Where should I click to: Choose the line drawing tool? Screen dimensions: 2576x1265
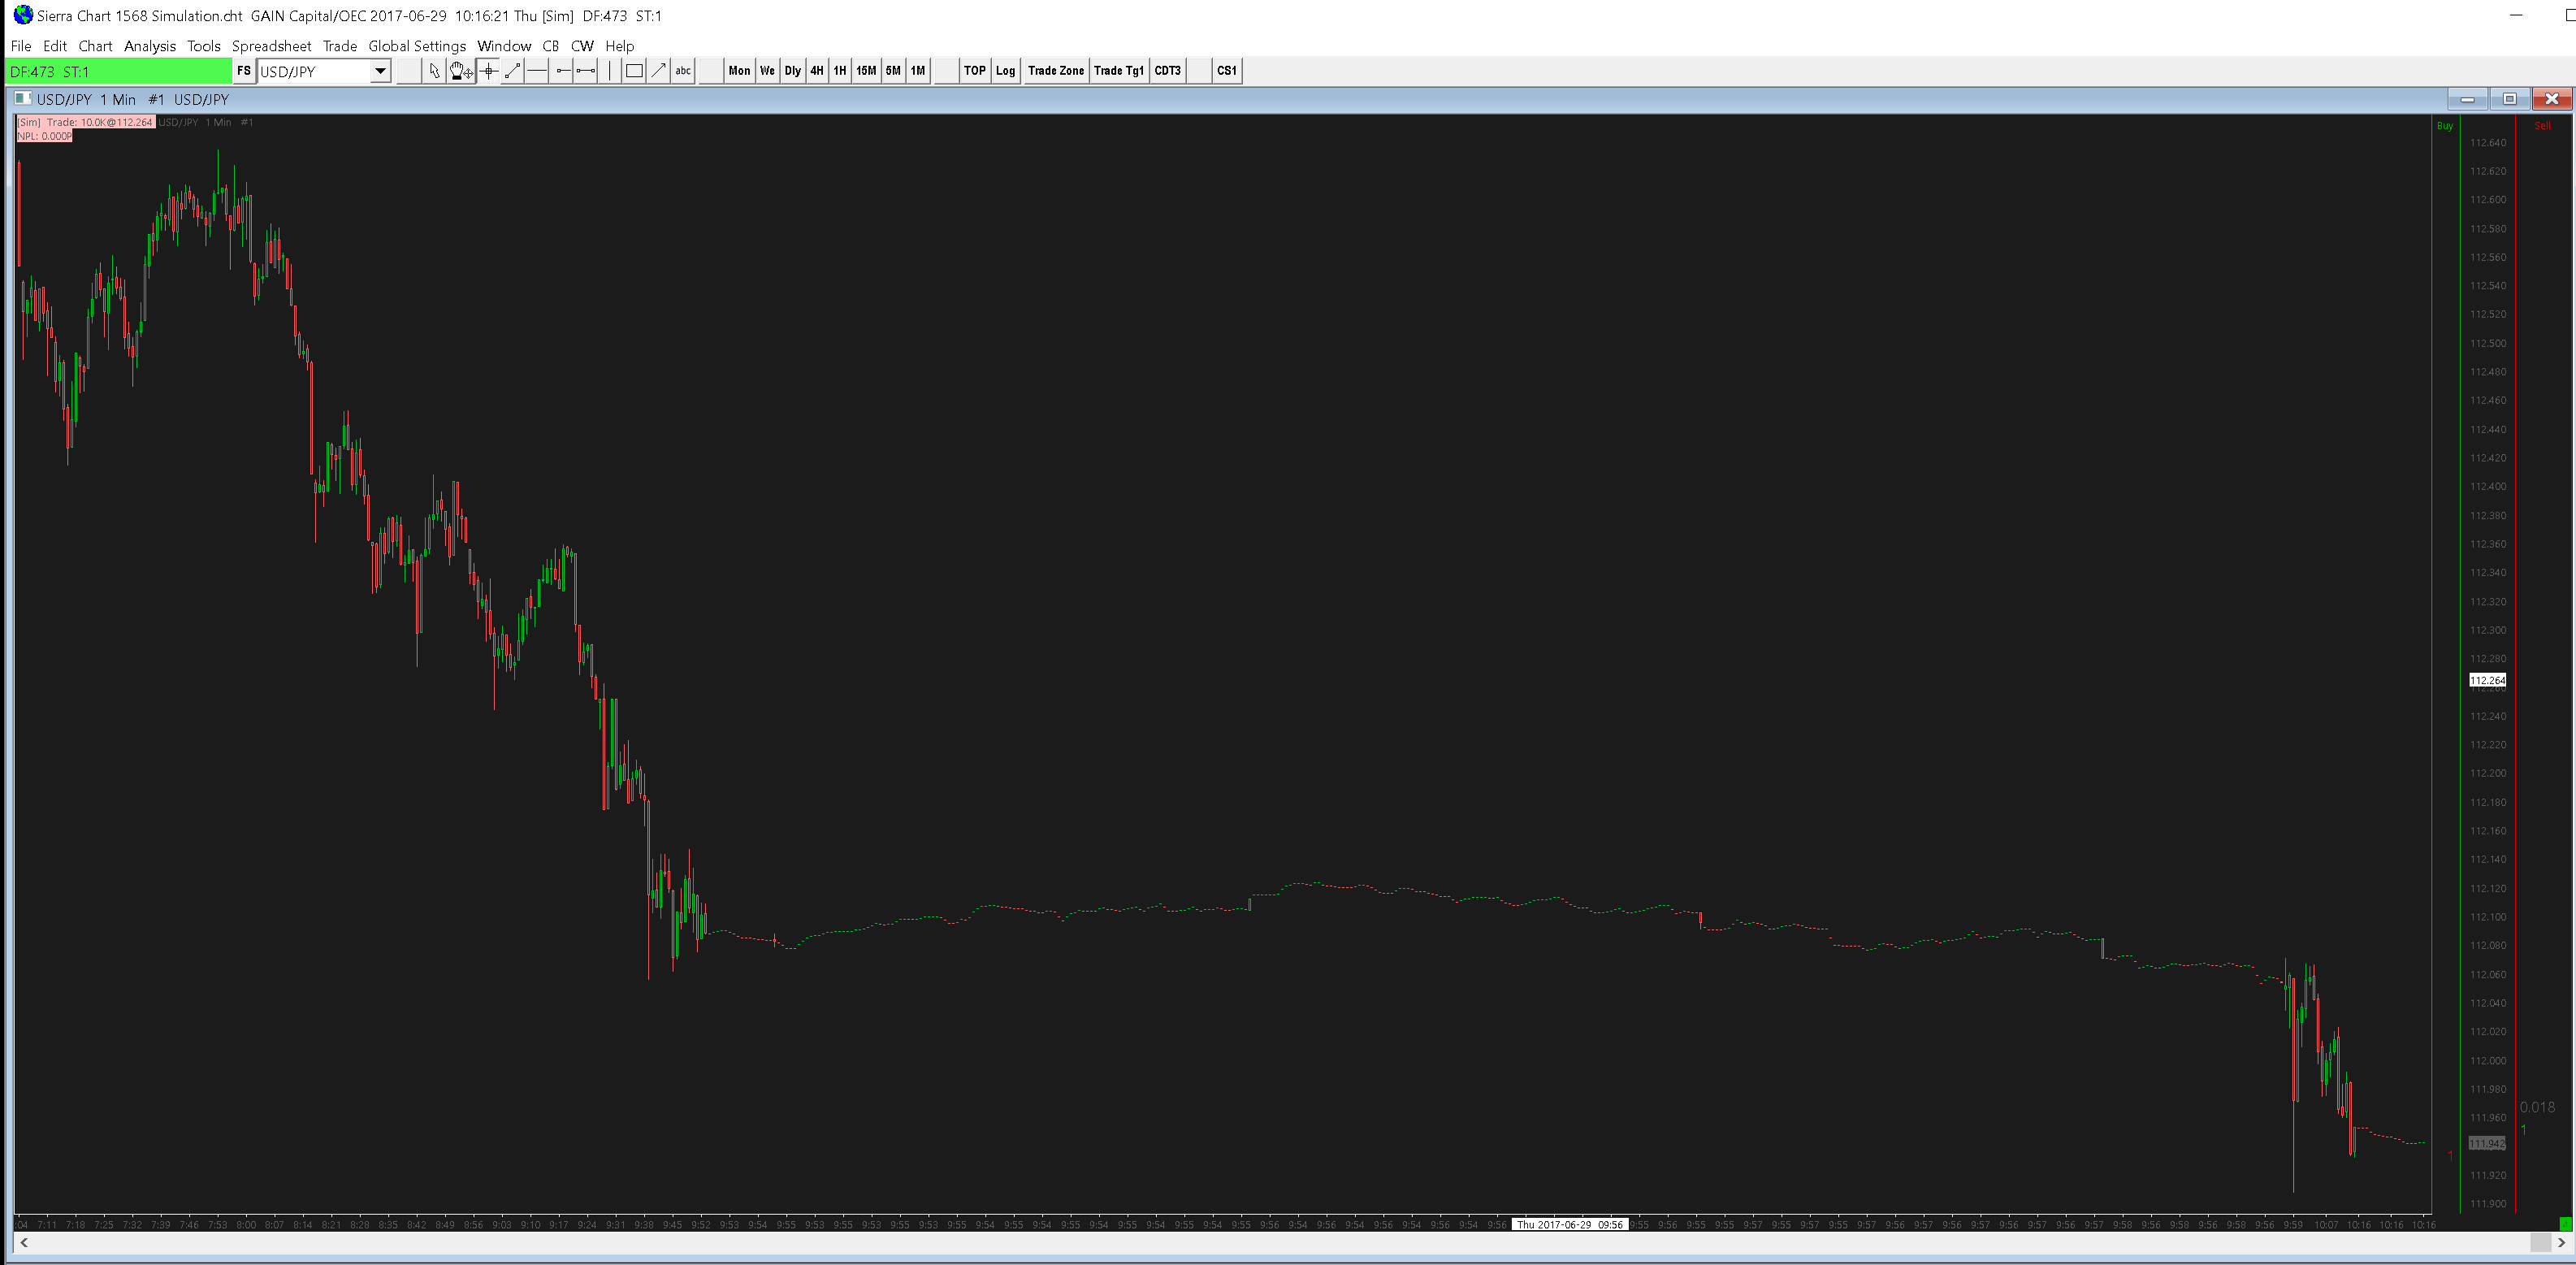[512, 71]
